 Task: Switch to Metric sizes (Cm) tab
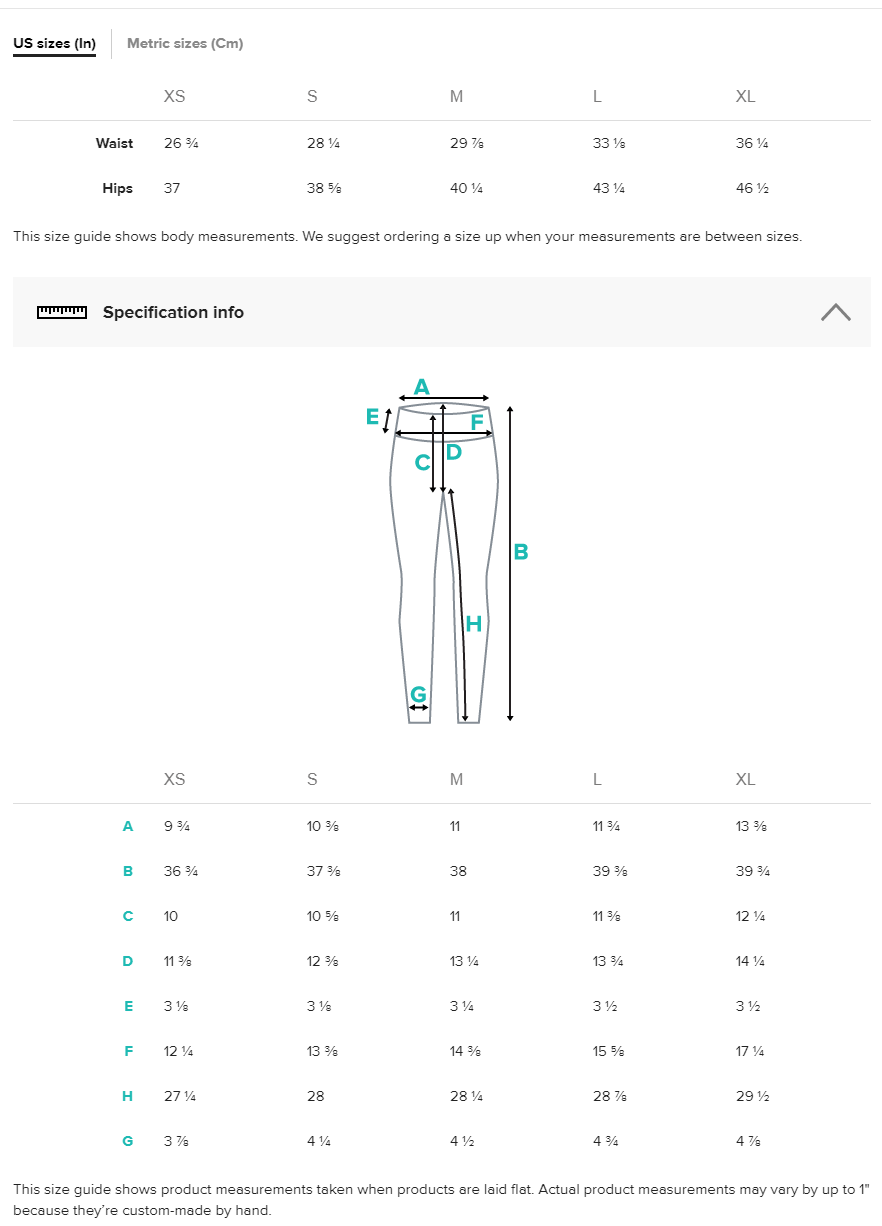[x=185, y=43]
